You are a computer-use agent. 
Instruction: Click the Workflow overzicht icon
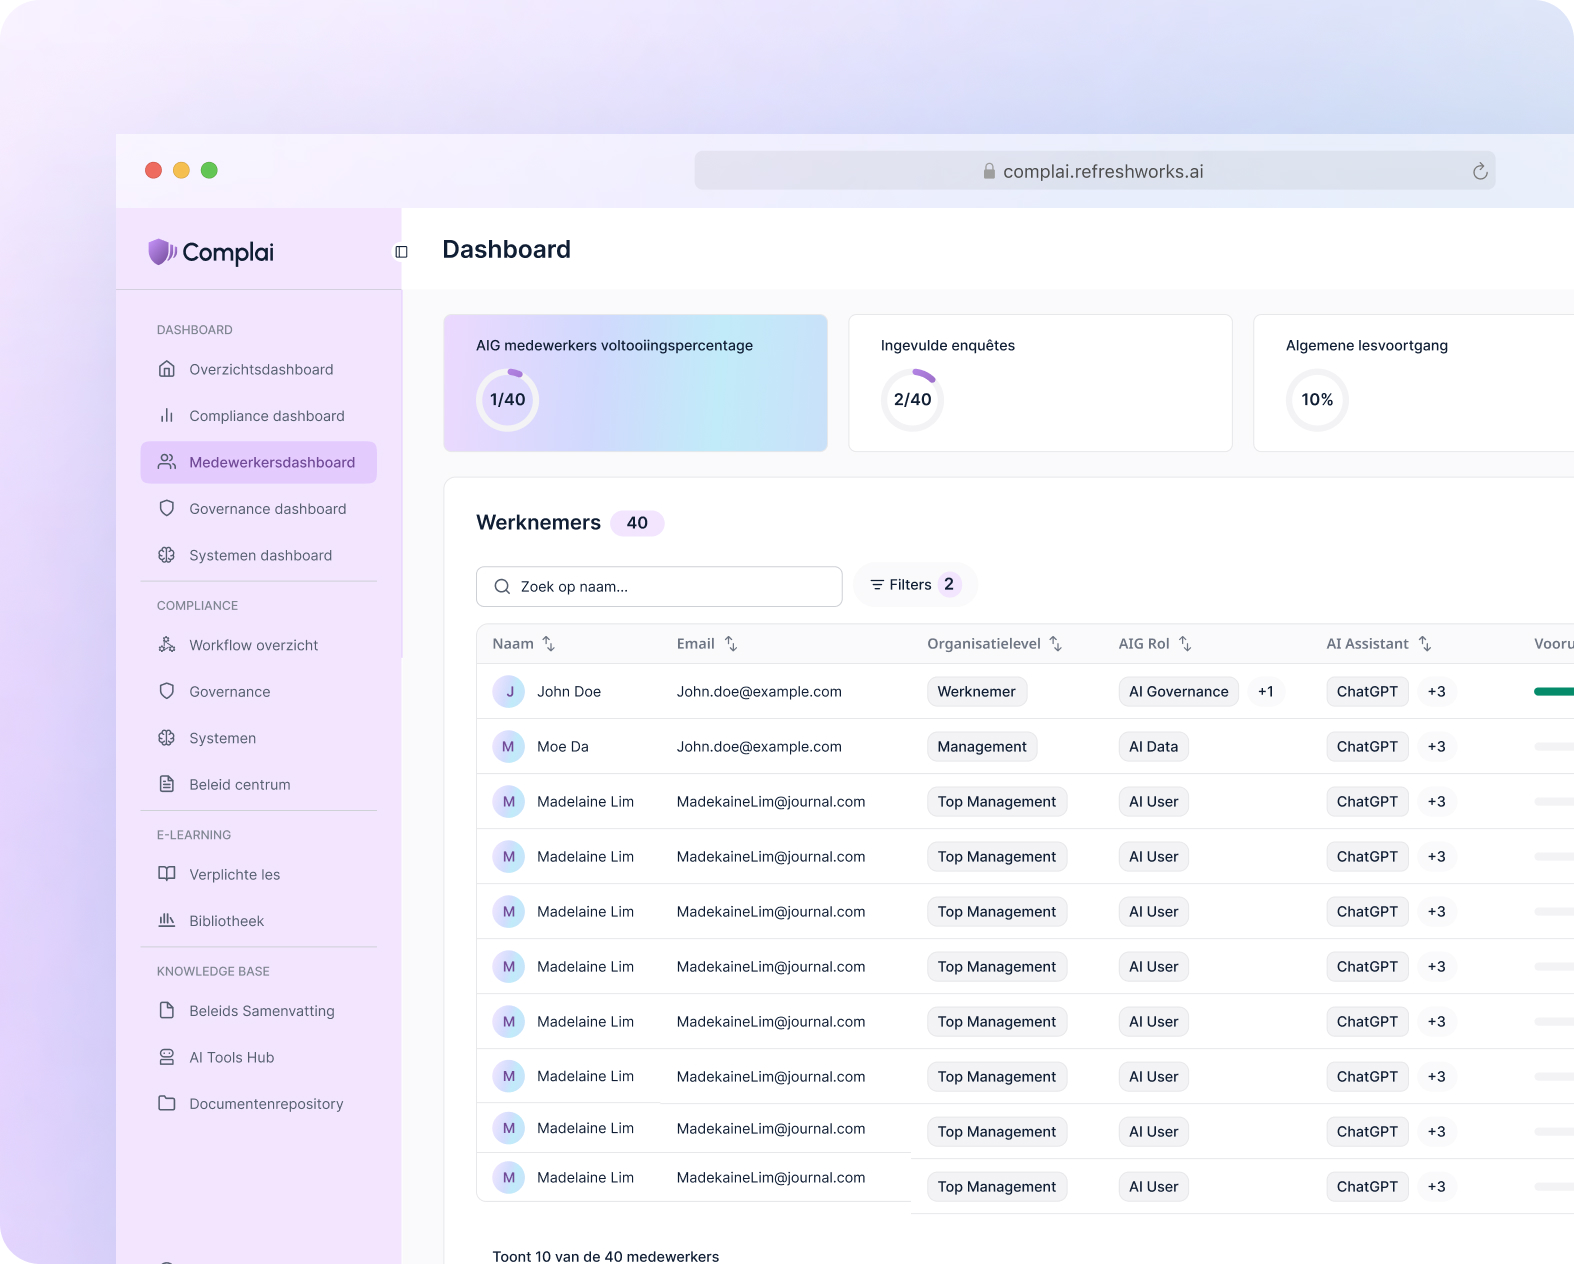pyautogui.click(x=167, y=645)
